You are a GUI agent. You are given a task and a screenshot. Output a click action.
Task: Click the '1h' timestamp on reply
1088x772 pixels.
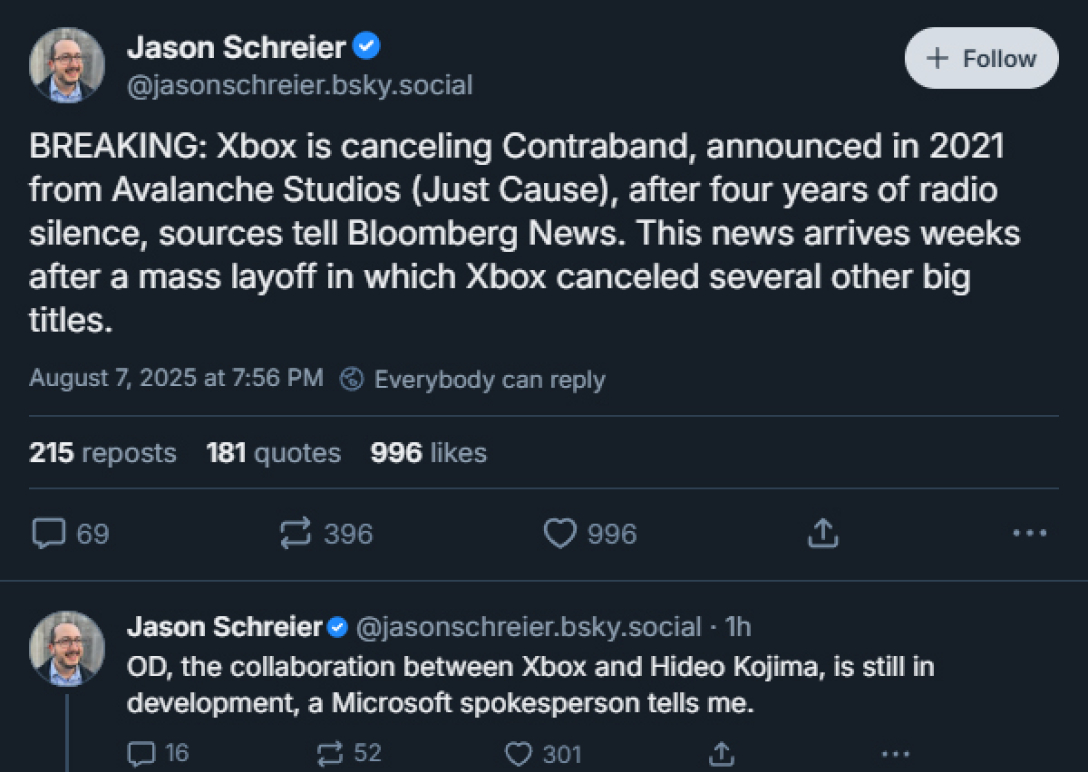point(737,627)
